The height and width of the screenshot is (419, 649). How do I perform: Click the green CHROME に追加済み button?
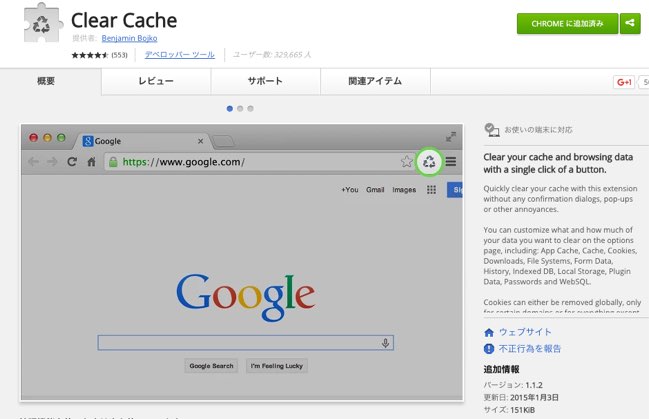pos(567,23)
